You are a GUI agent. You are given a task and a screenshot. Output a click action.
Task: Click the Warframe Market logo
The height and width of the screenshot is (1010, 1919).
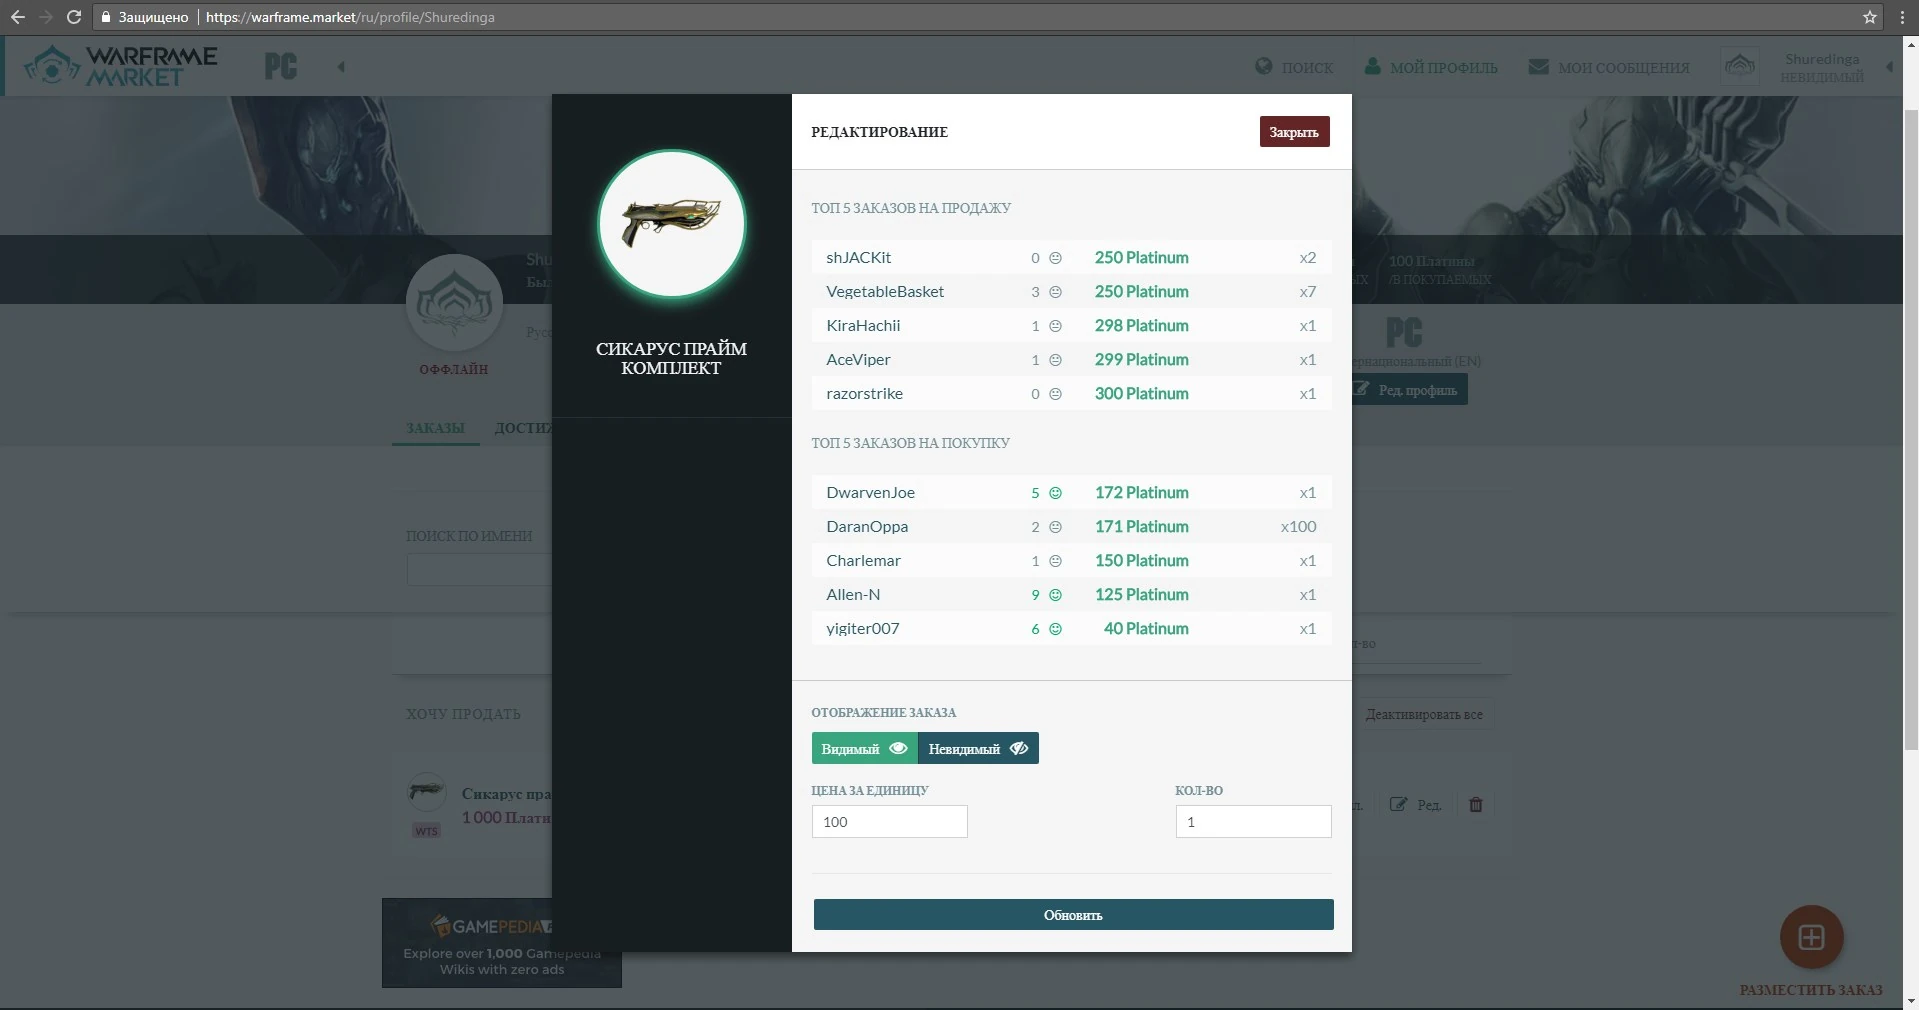[121, 66]
